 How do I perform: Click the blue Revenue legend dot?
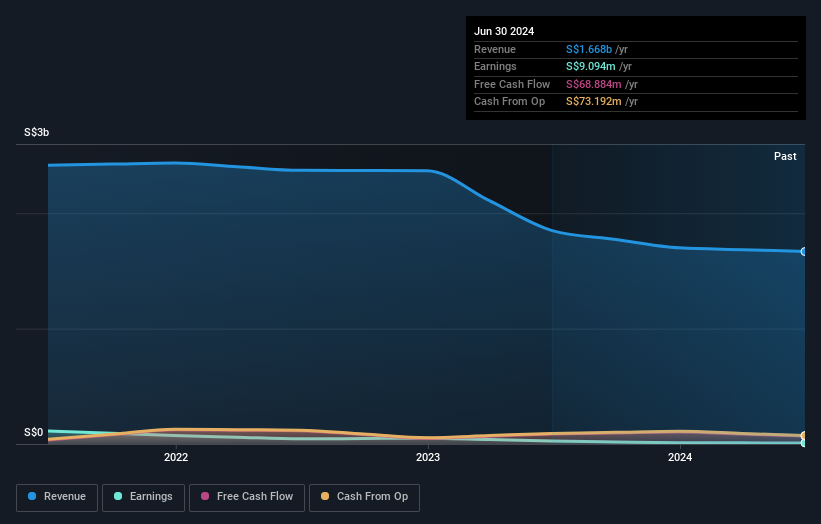(x=32, y=496)
